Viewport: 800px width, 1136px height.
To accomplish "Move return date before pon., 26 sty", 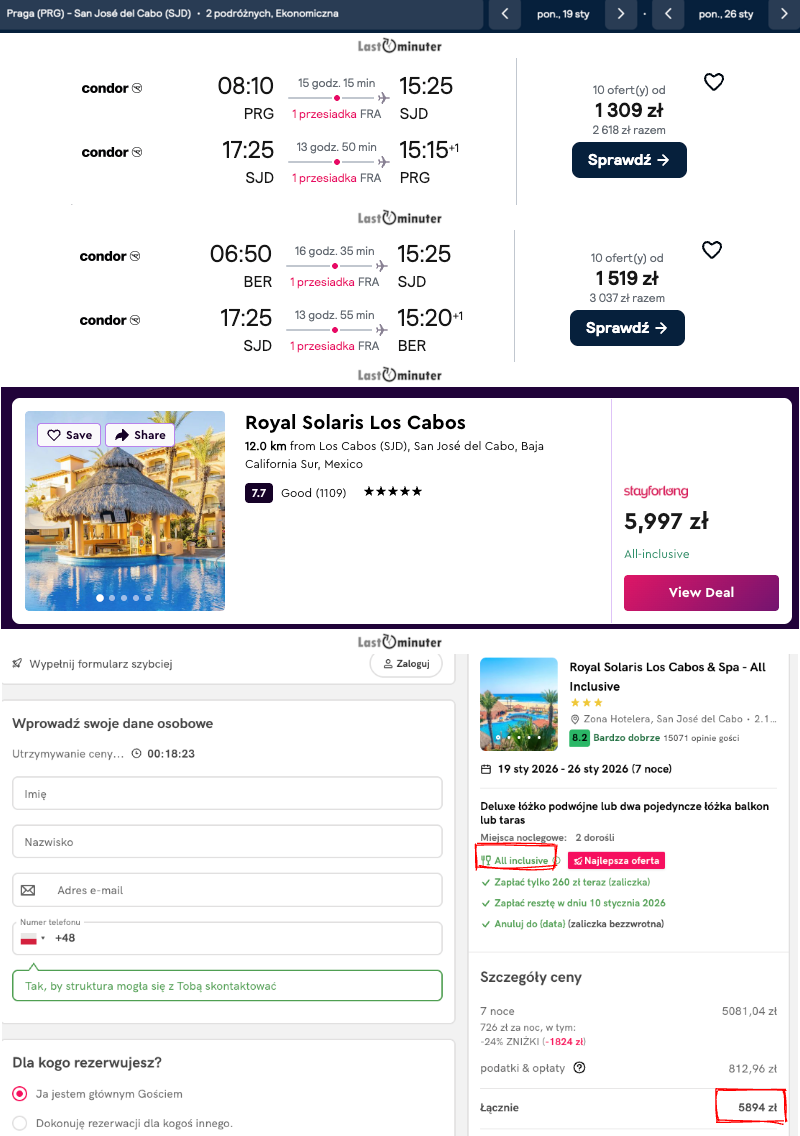I will click(667, 14).
